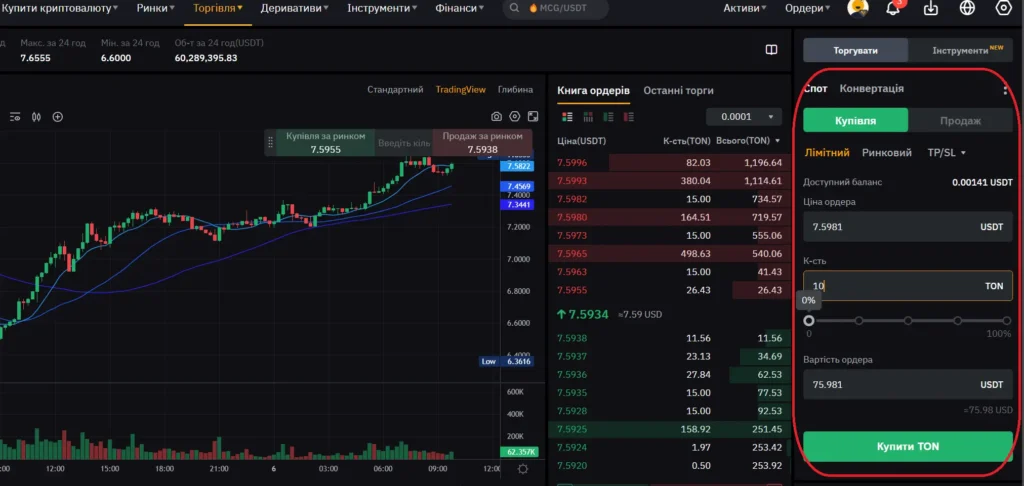
Task: Click the Ціна ордера 7.5981 field
Action: point(908,227)
